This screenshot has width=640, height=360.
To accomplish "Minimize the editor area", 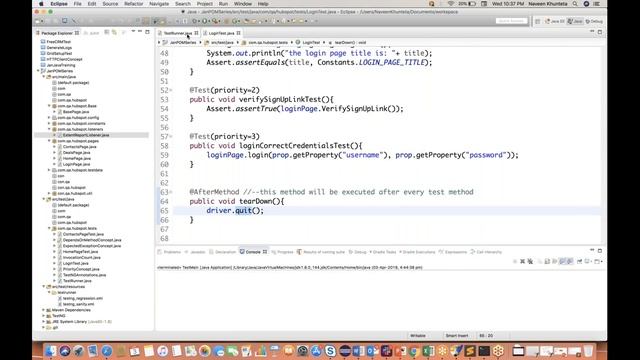I will click(x=592, y=32).
